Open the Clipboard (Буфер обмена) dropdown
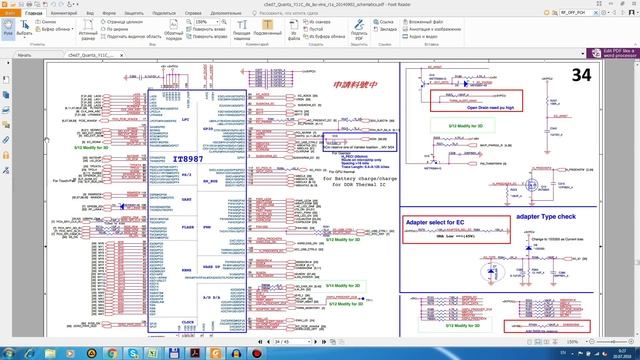Viewport: 640px width, 360px height. click(x=54, y=29)
